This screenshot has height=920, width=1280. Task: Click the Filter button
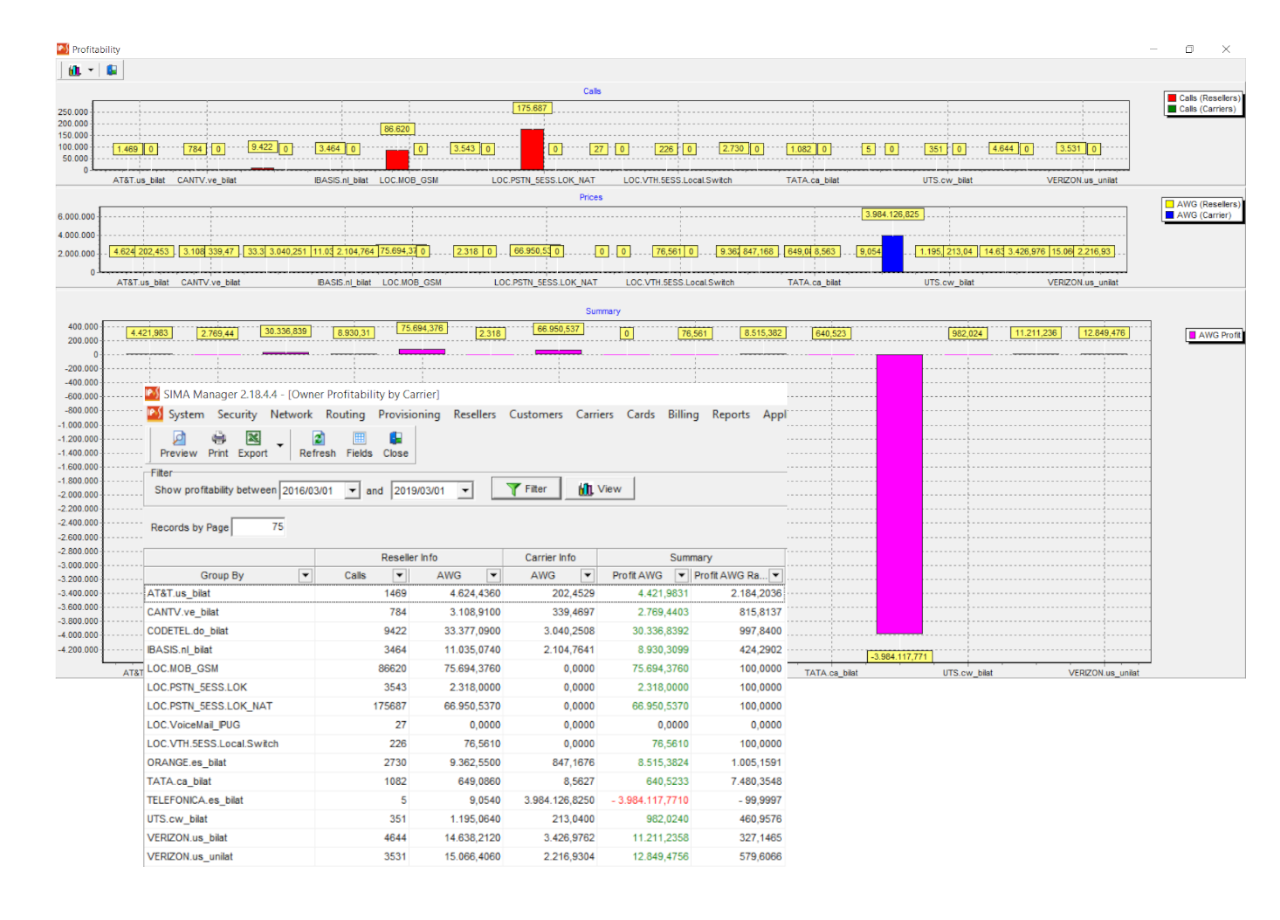[525, 489]
